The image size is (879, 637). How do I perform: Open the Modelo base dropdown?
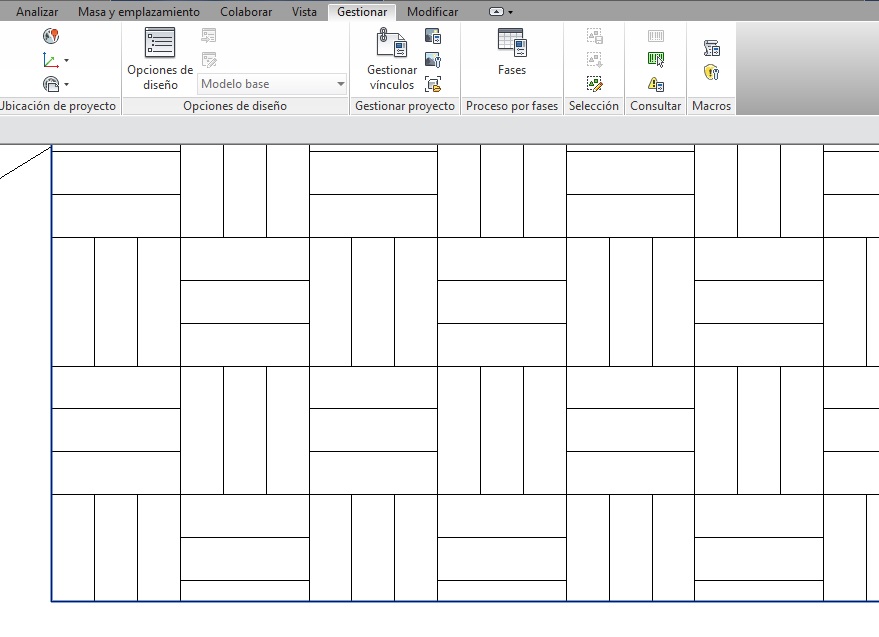pyautogui.click(x=341, y=85)
